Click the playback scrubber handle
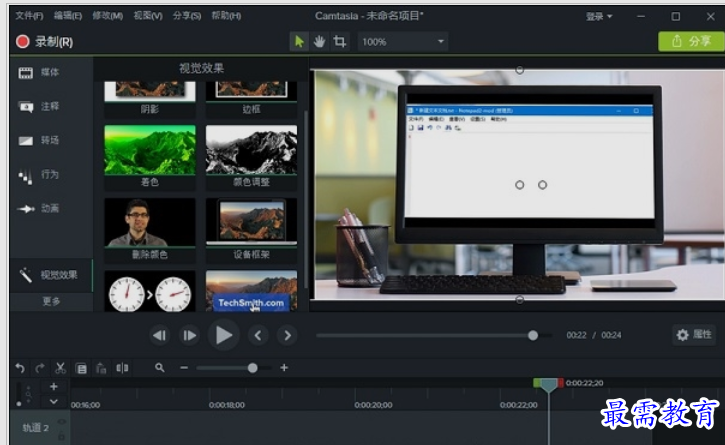This screenshot has height=445, width=725. tap(533, 335)
